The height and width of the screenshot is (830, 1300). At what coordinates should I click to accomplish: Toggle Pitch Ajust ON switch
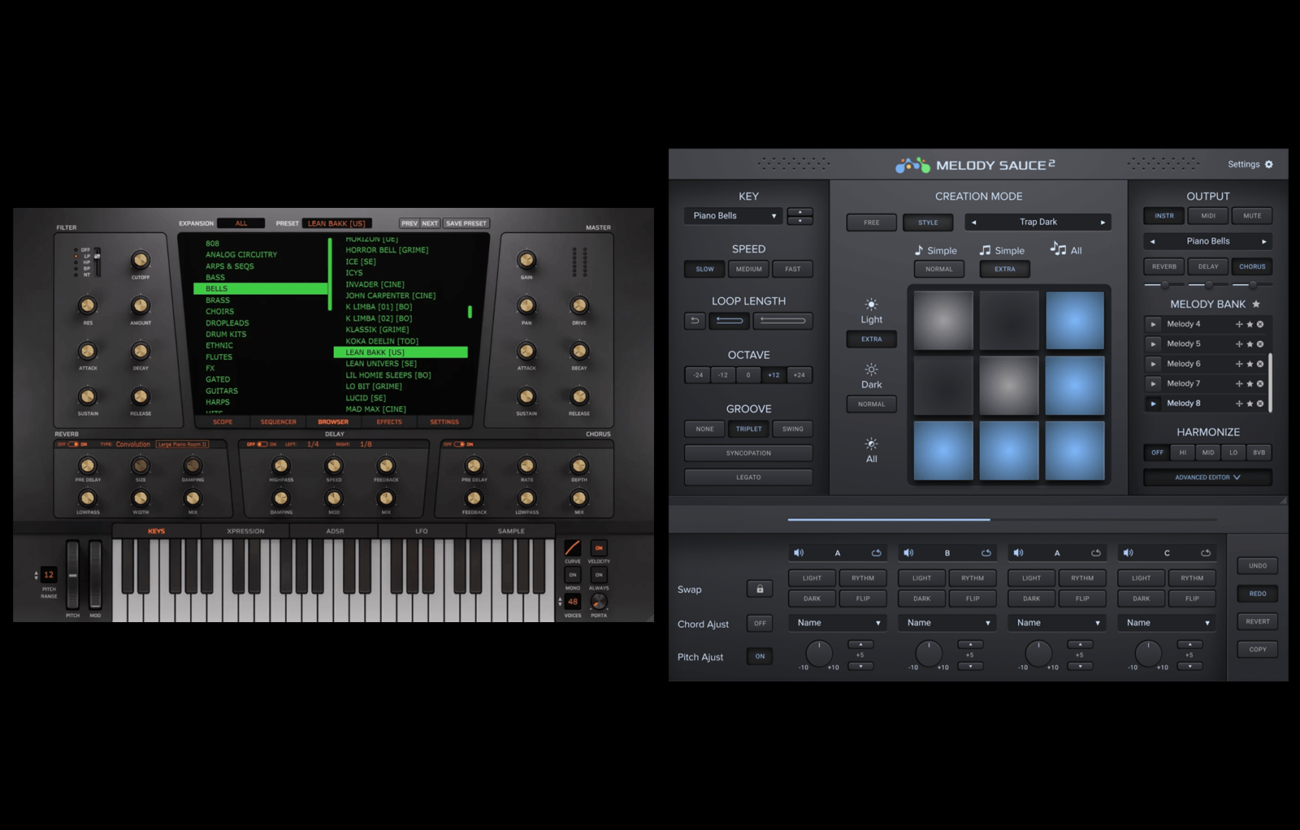[759, 656]
